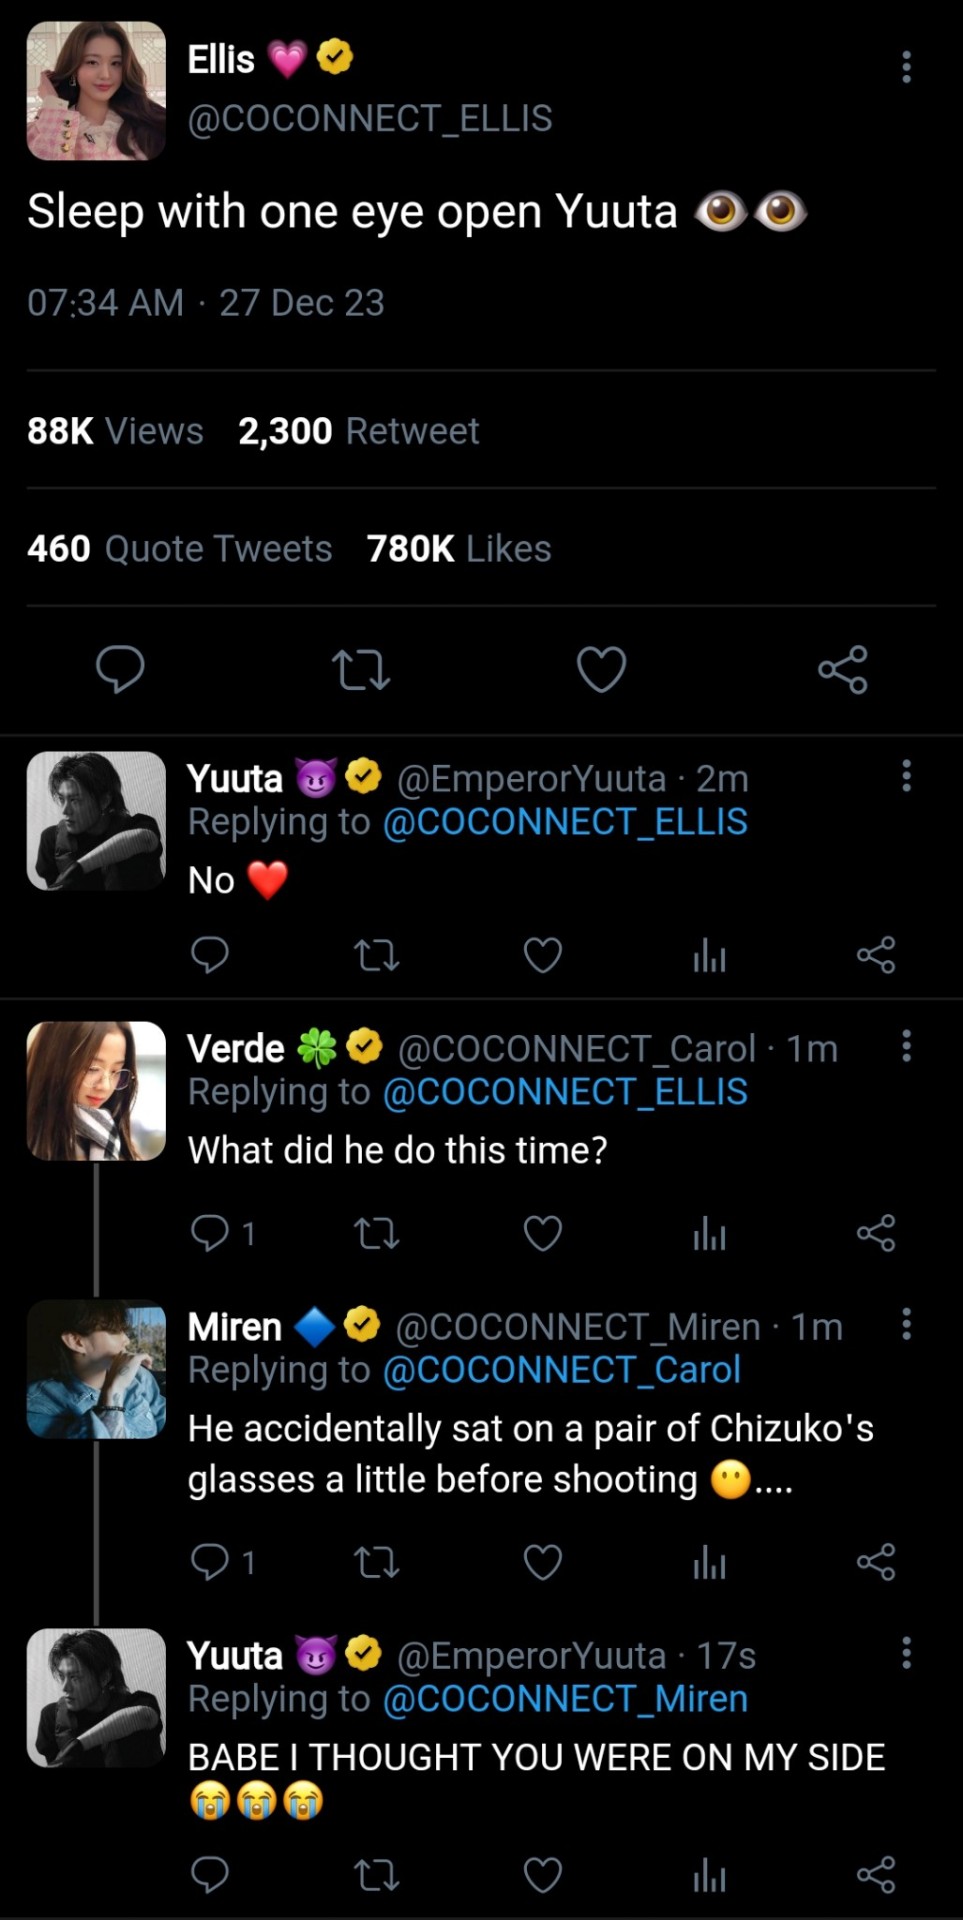963x1920 pixels.
Task: Open Ellis's profile picture
Action: pyautogui.click(x=96, y=91)
